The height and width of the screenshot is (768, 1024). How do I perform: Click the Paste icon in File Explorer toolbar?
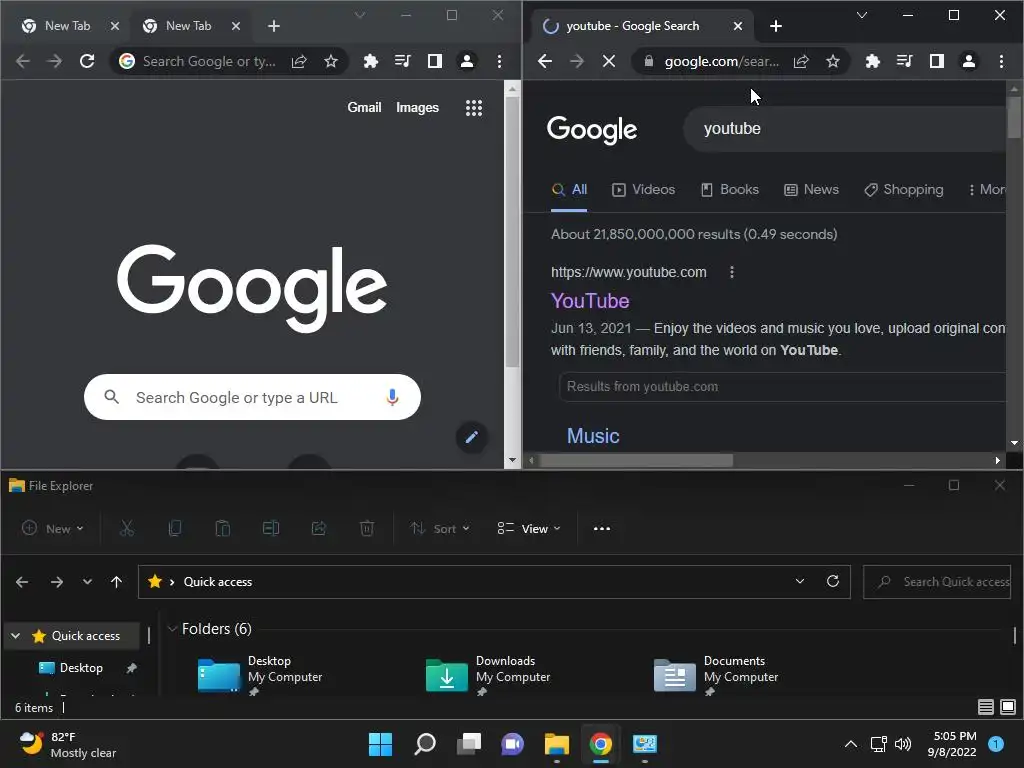pyautogui.click(x=223, y=528)
